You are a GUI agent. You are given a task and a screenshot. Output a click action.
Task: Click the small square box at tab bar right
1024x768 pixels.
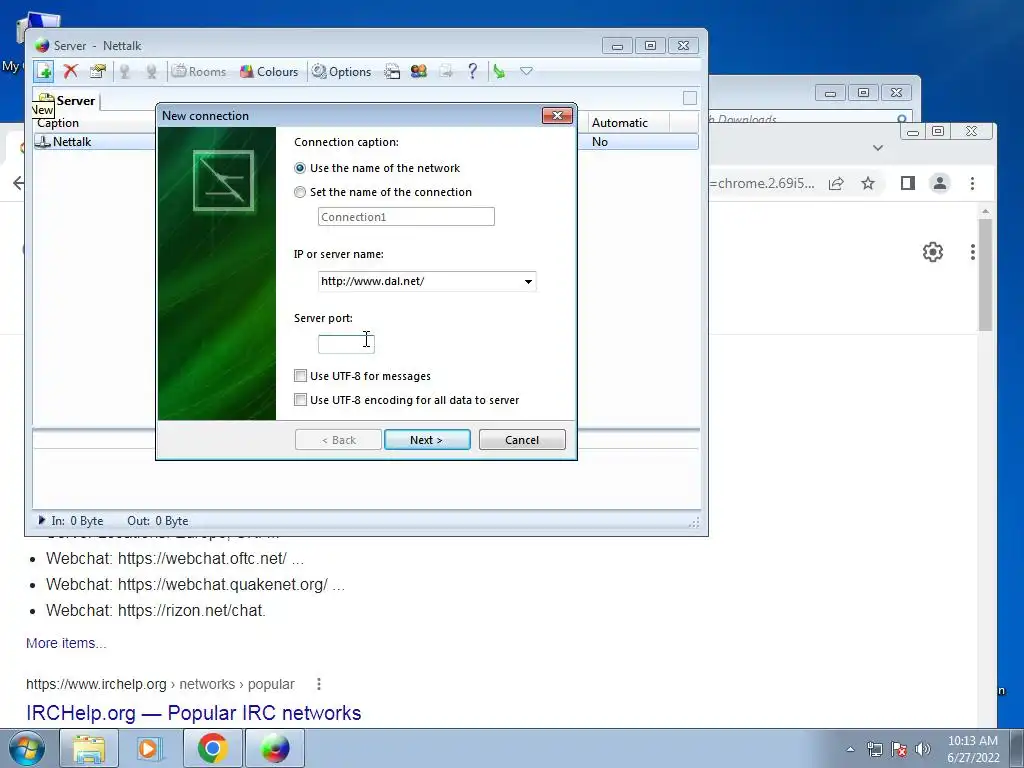(x=690, y=98)
